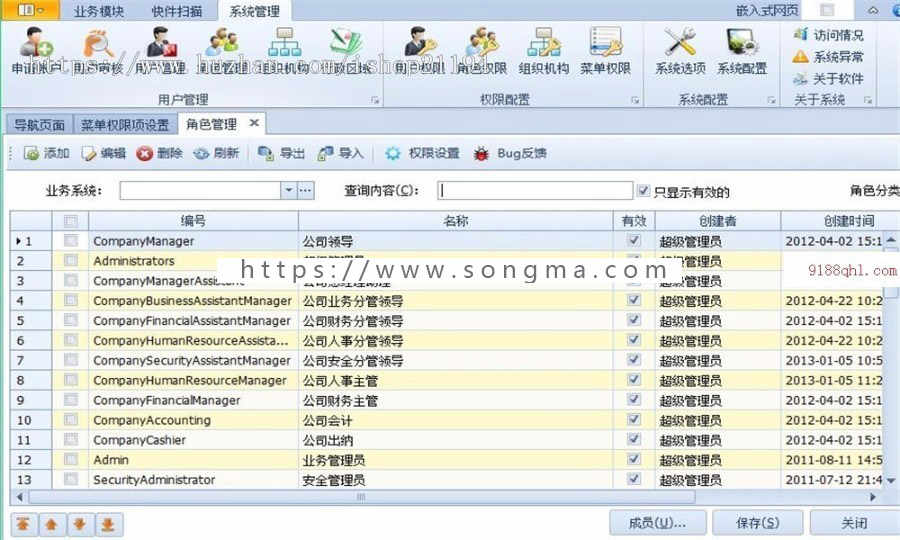Viewport: 900px width, 540px height.
Task: Click the grid scroll down arrow
Action: [891, 480]
